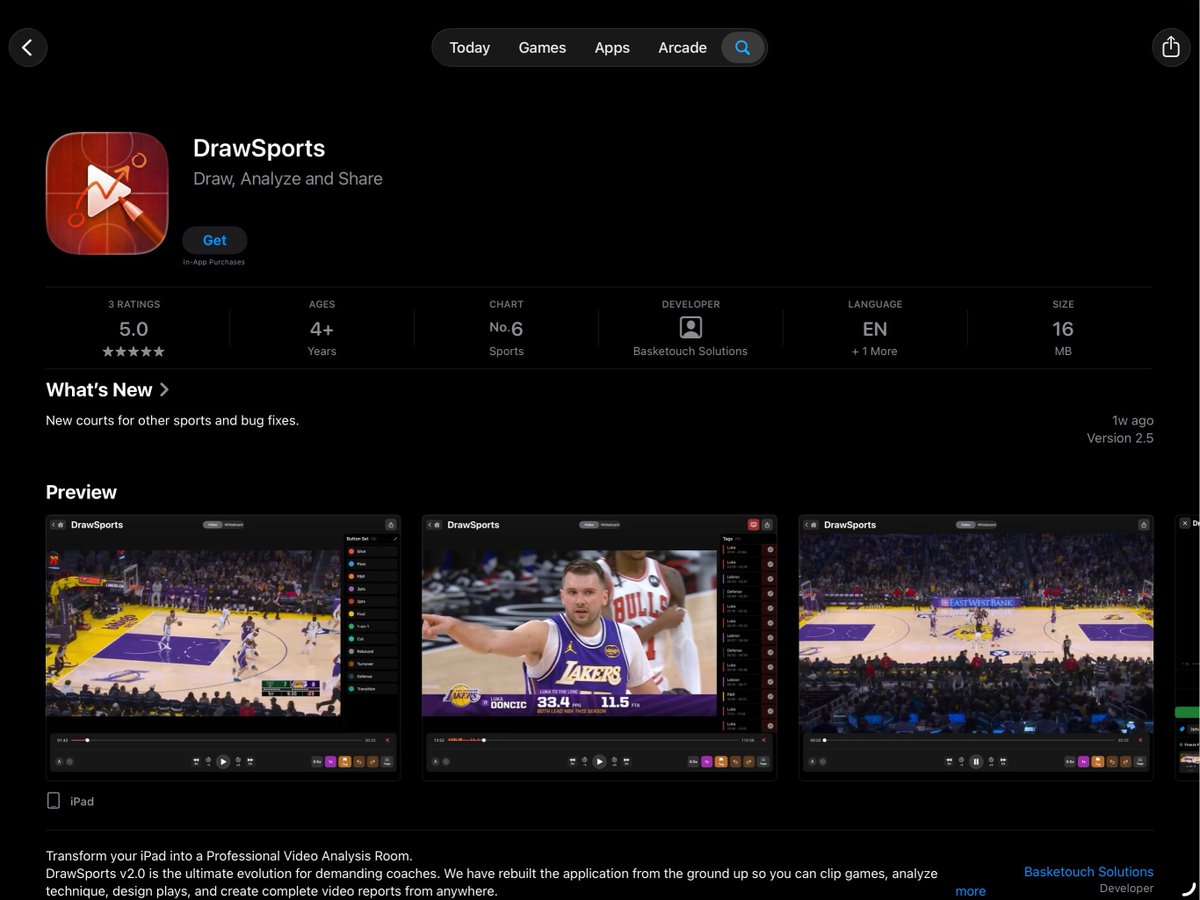Switch to the Games tab

click(x=542, y=47)
